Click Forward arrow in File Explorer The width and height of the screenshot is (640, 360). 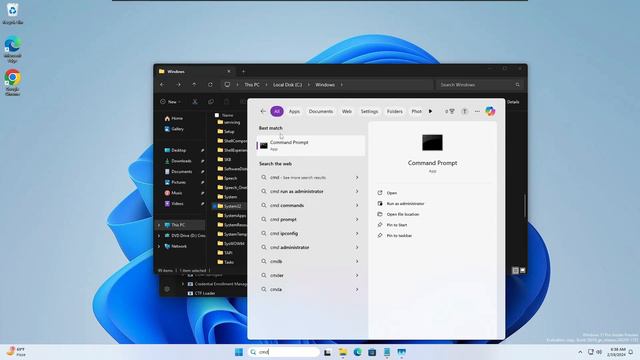[178, 84]
